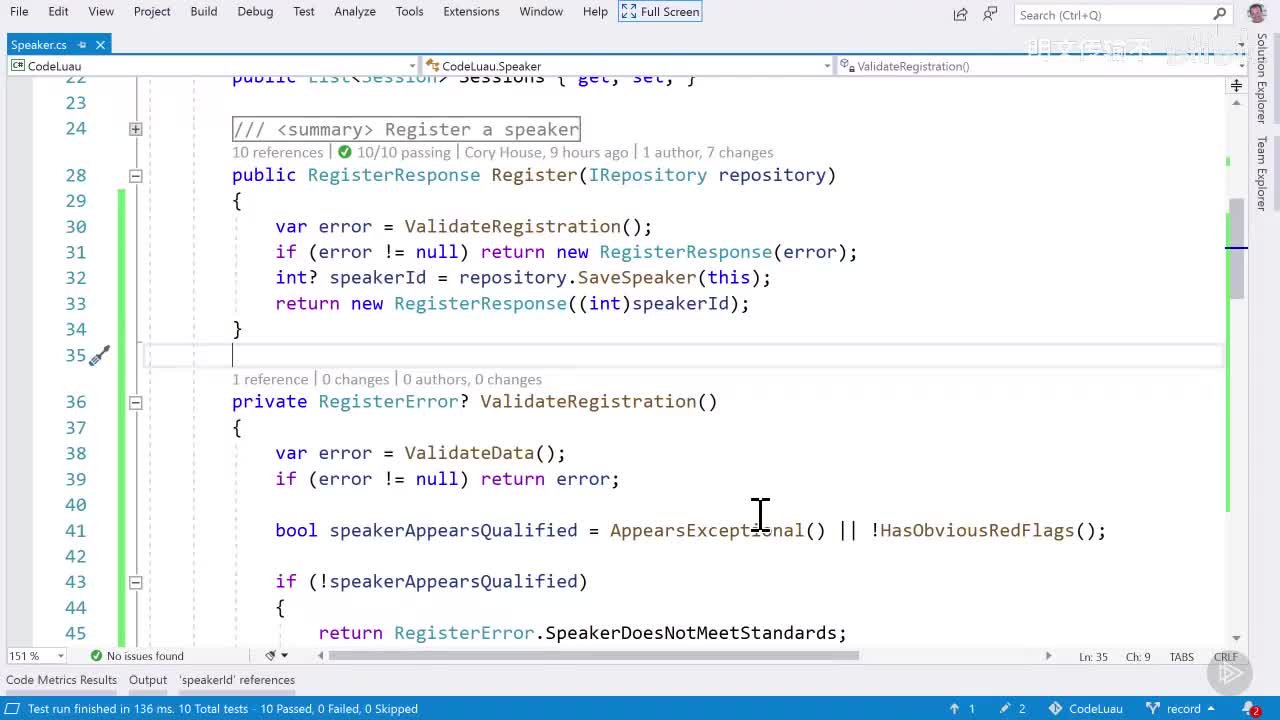Open the Team Explorer side tab
The width and height of the screenshot is (1280, 720).
click(1262, 173)
